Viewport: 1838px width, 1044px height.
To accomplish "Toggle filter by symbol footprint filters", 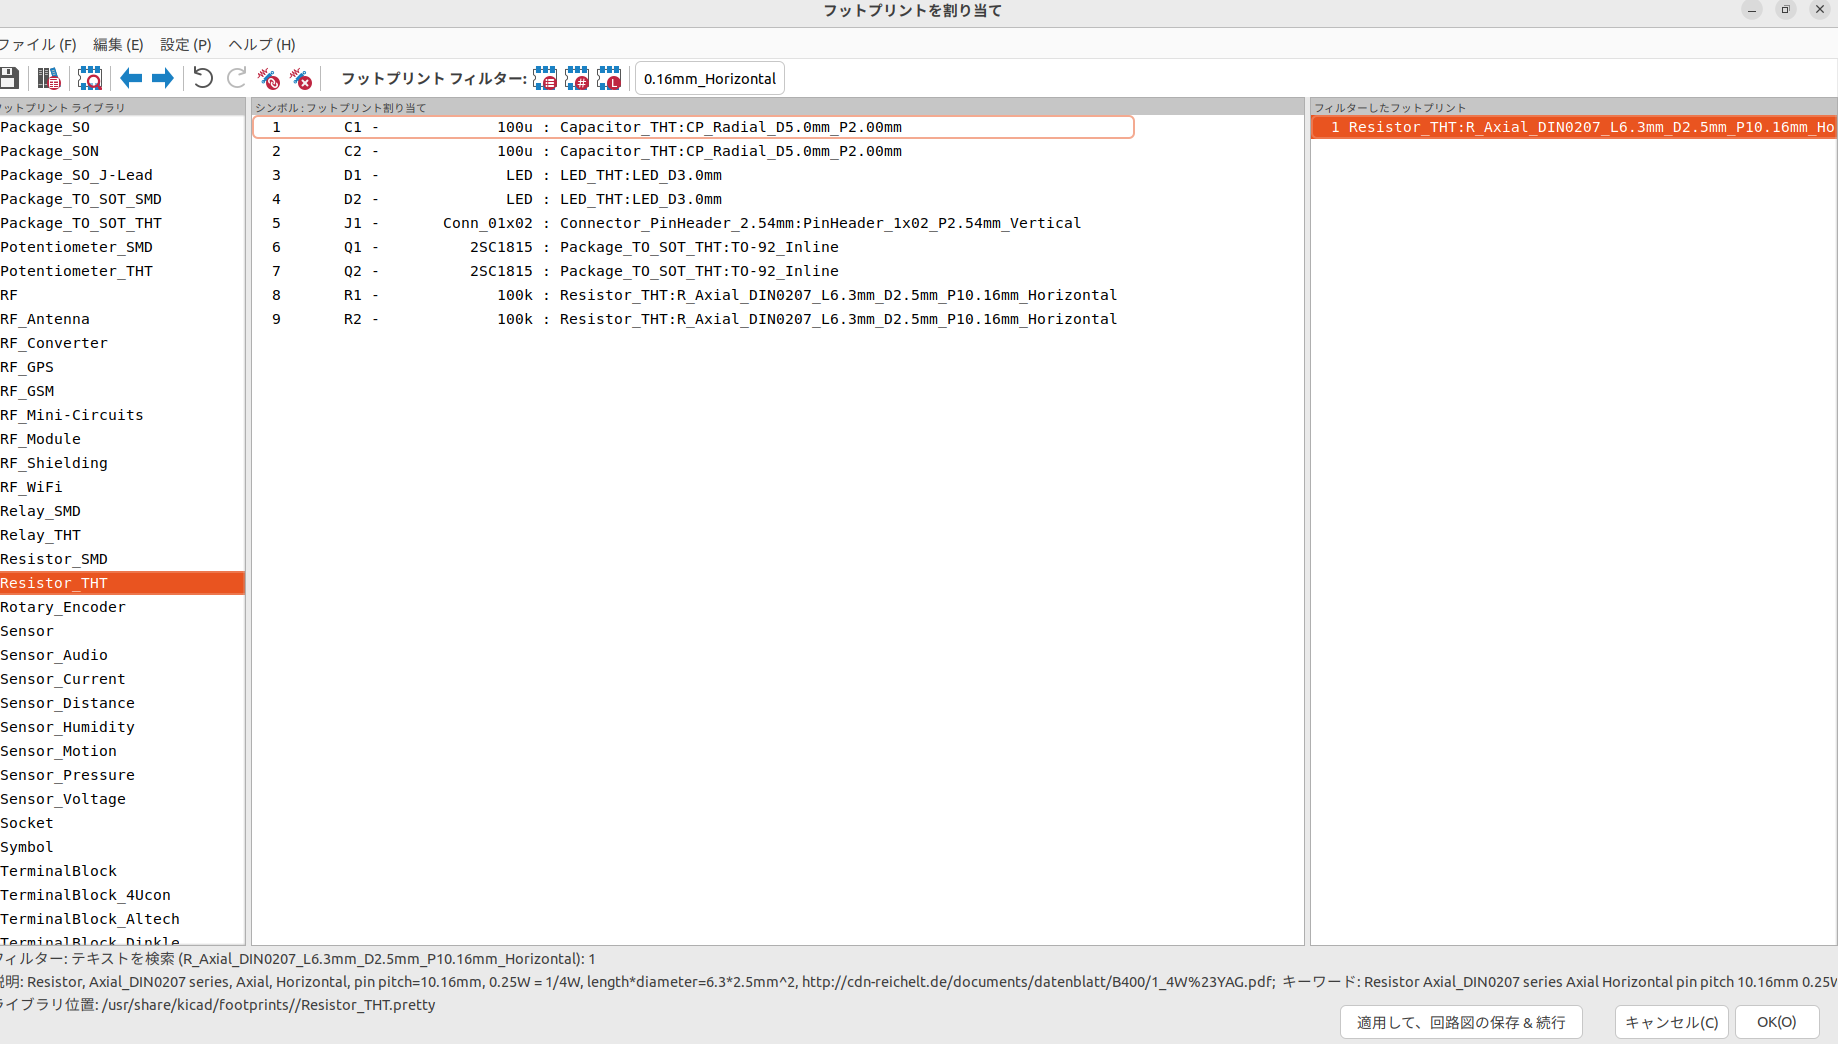I will [545, 78].
